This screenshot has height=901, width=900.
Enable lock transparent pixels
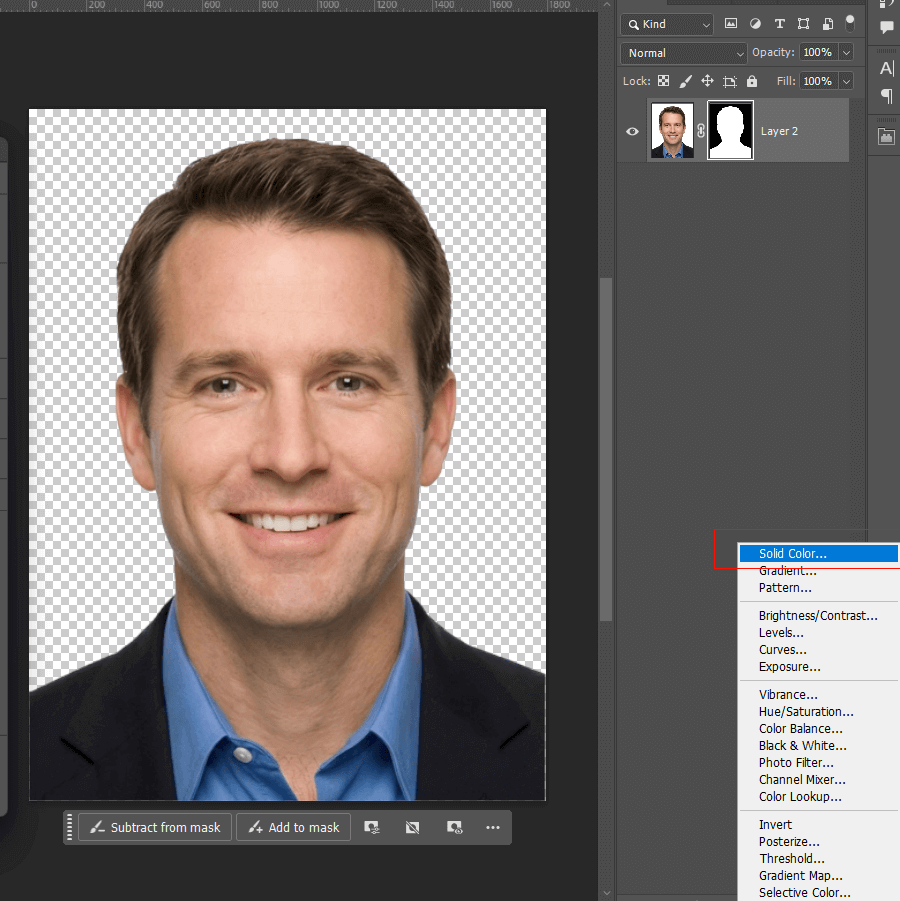[664, 81]
